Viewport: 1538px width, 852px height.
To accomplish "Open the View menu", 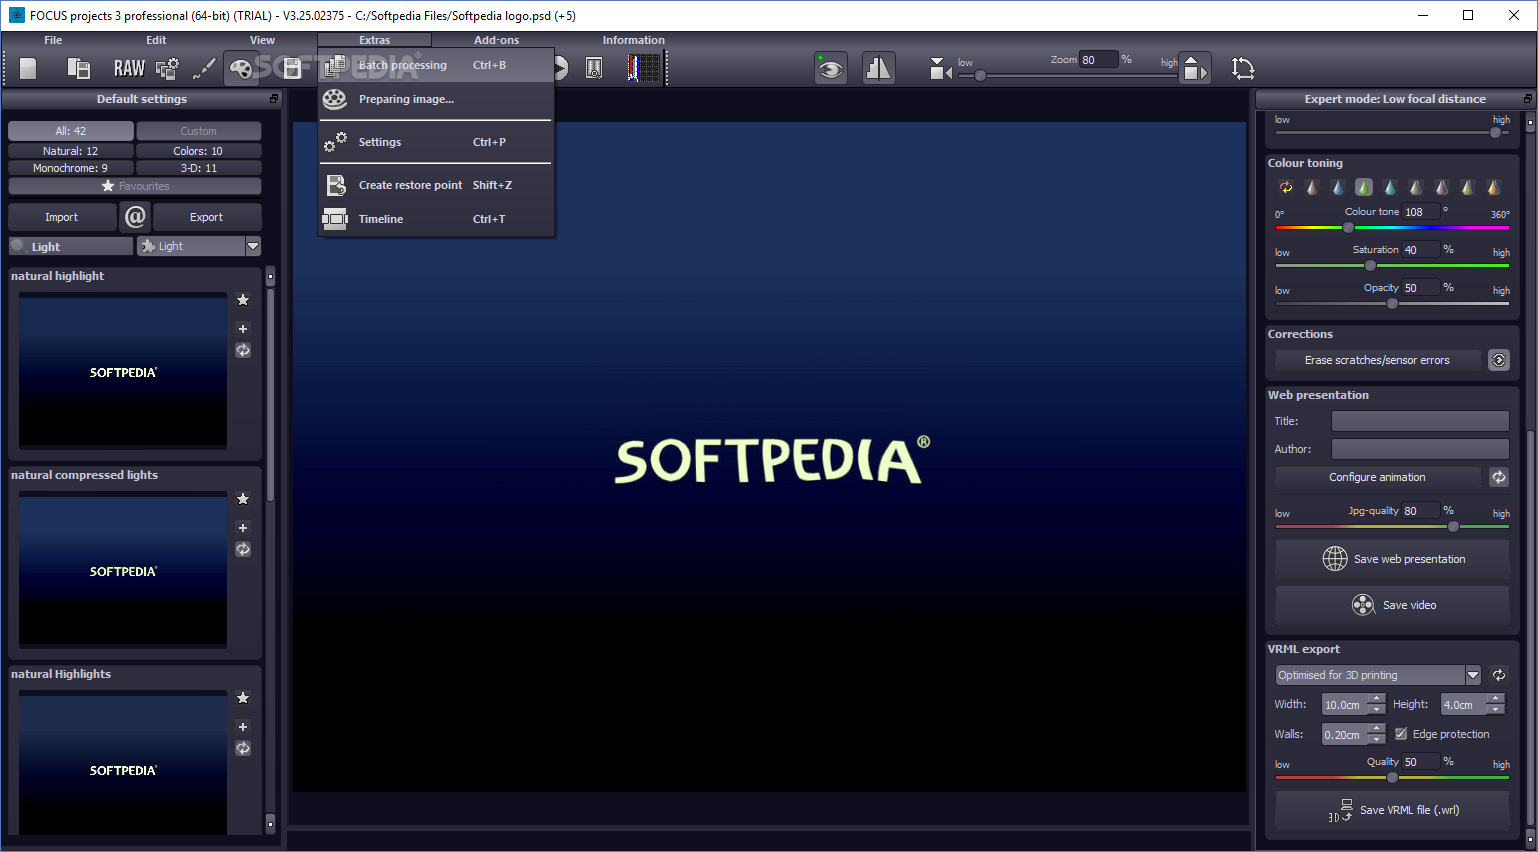I will [262, 40].
